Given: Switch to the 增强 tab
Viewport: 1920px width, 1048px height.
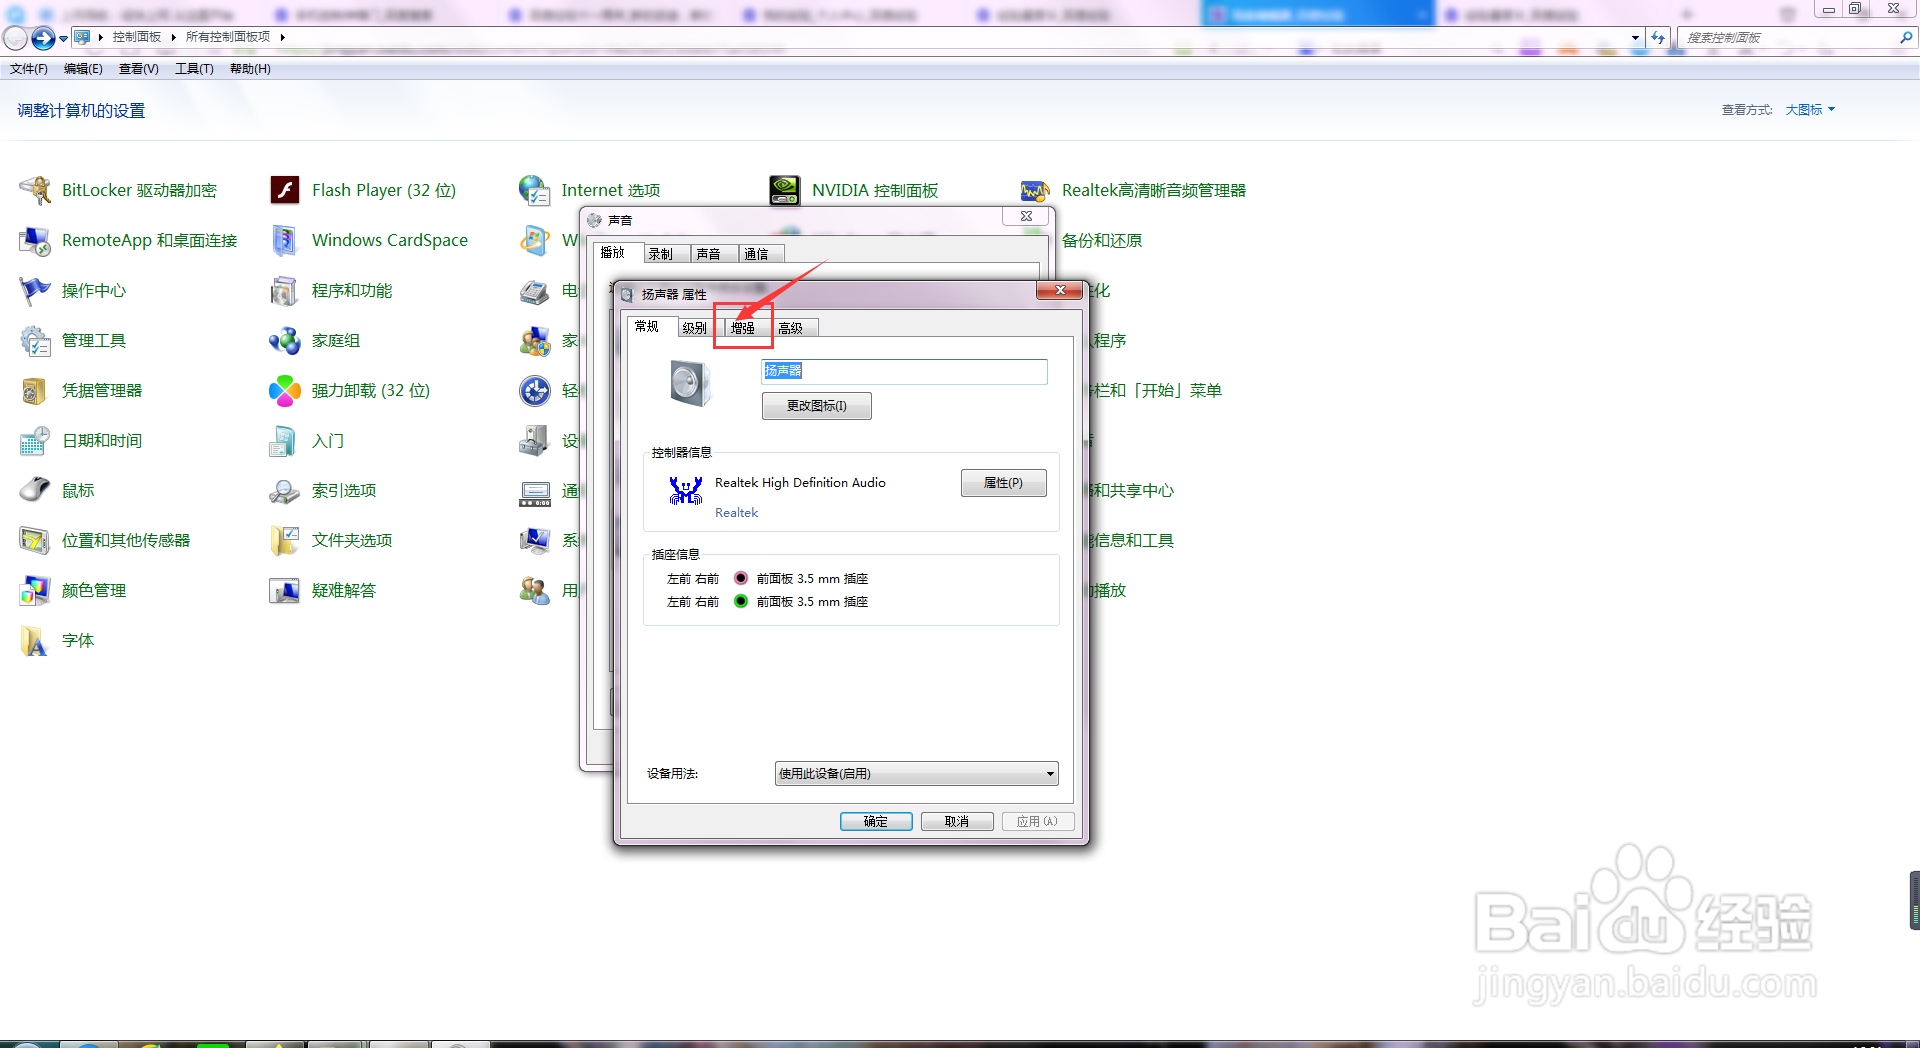Looking at the screenshot, I should pos(742,328).
